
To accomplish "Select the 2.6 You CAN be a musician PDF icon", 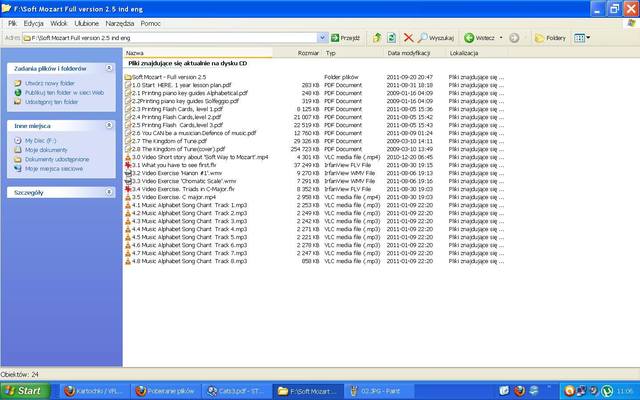I will click(128, 133).
